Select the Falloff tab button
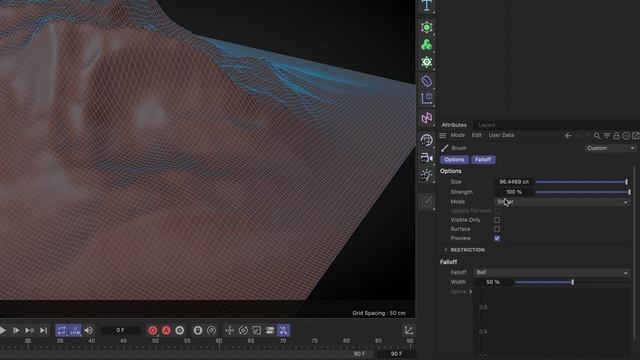640x360 pixels. (483, 160)
